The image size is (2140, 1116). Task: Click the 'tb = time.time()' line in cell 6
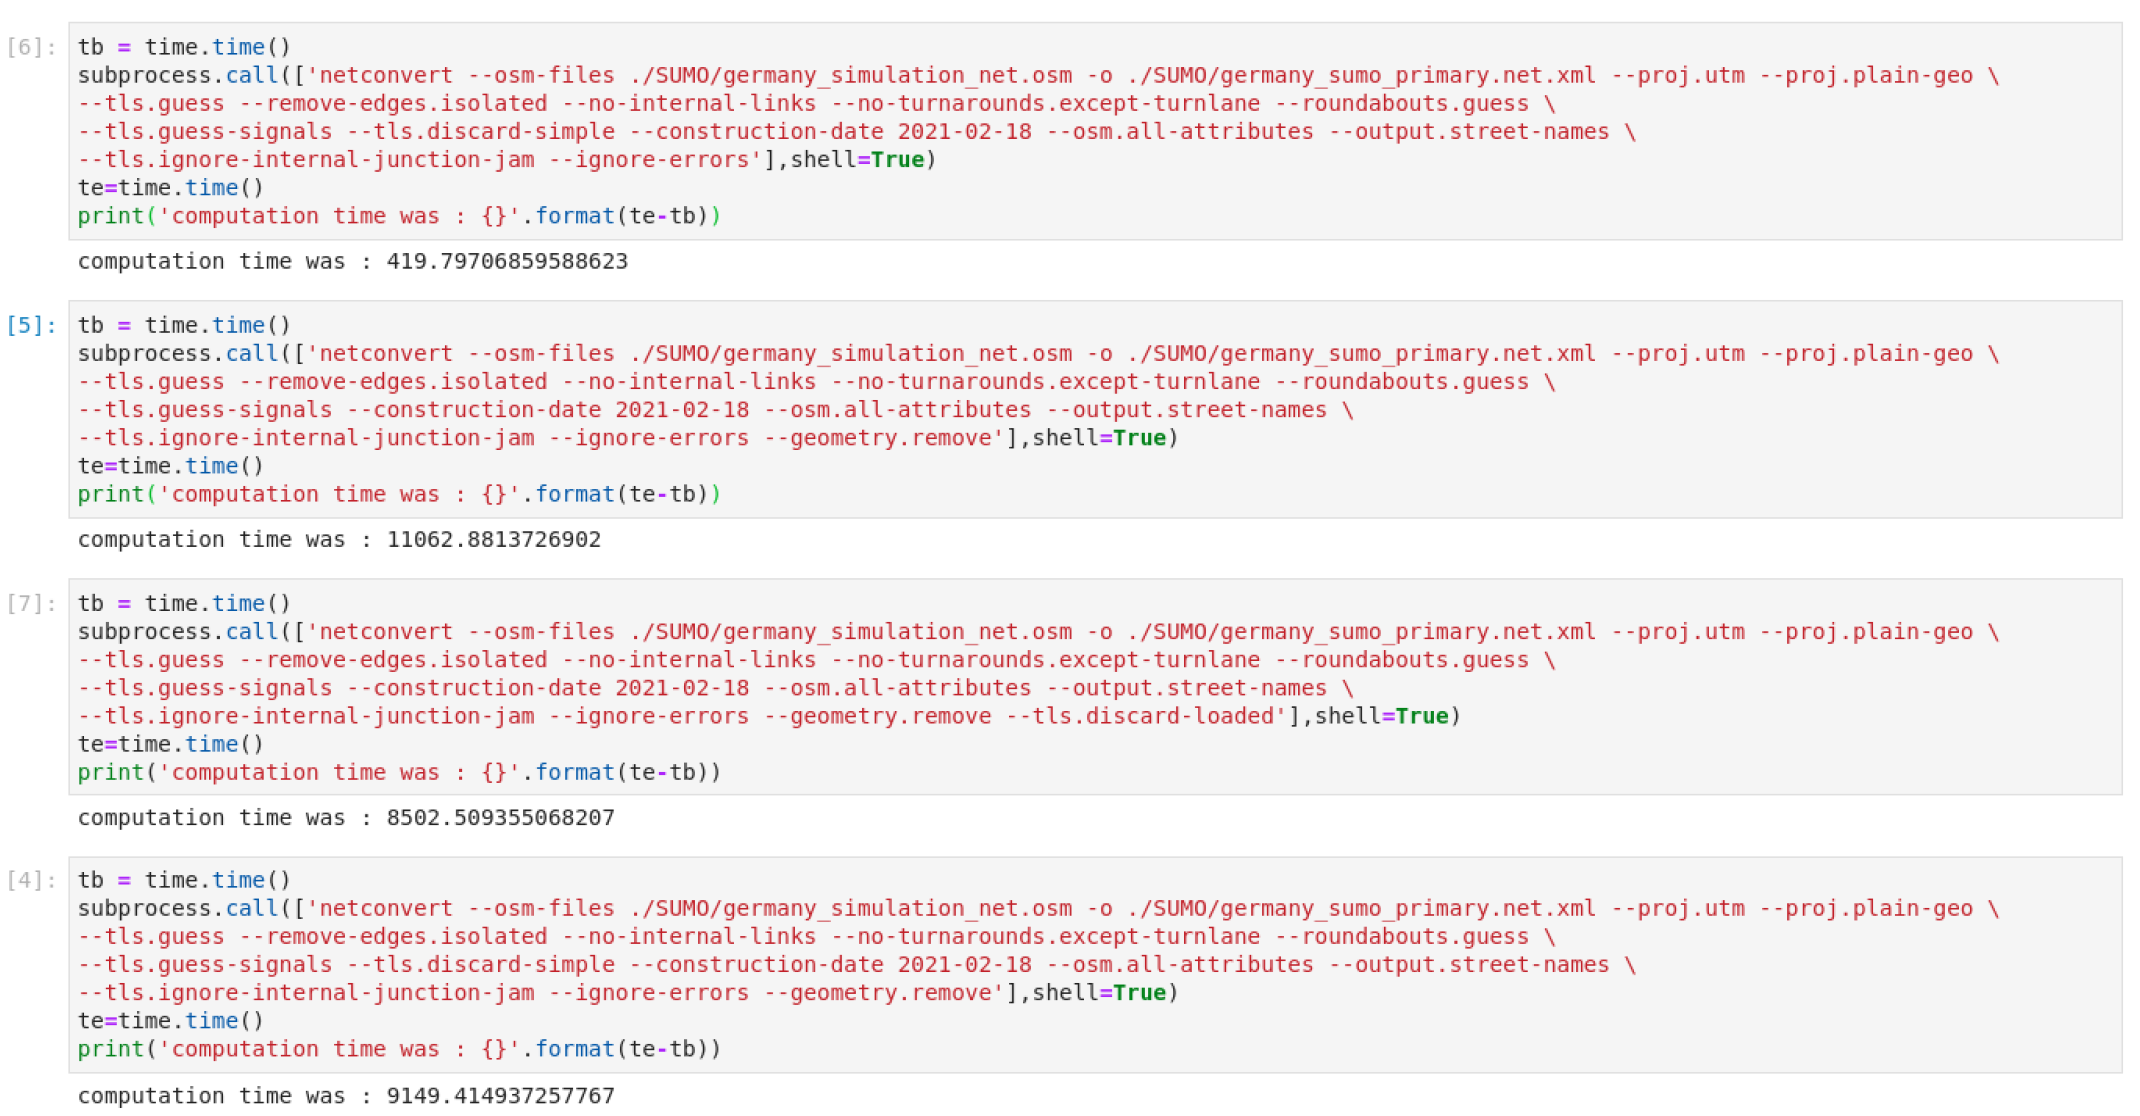(184, 47)
